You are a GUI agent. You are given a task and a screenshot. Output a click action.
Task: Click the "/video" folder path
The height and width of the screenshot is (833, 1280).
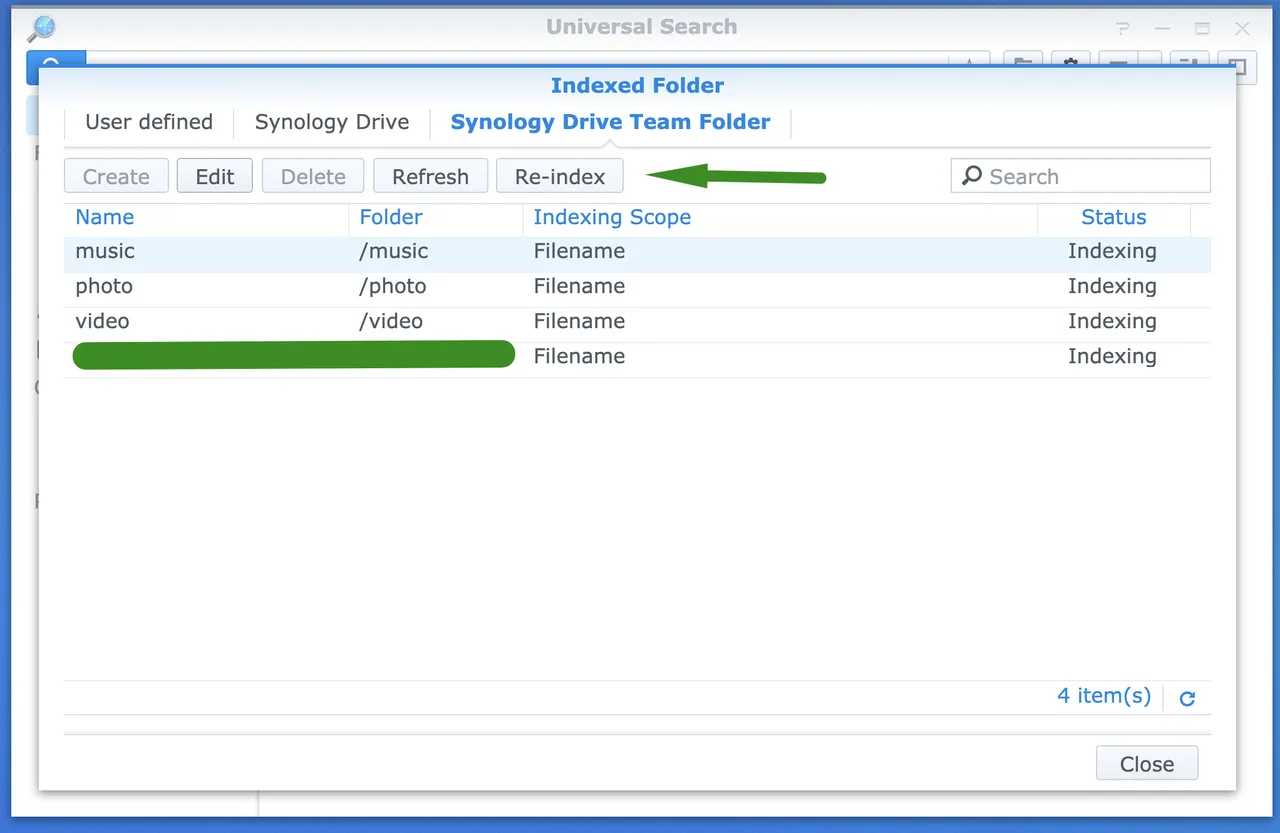(391, 321)
